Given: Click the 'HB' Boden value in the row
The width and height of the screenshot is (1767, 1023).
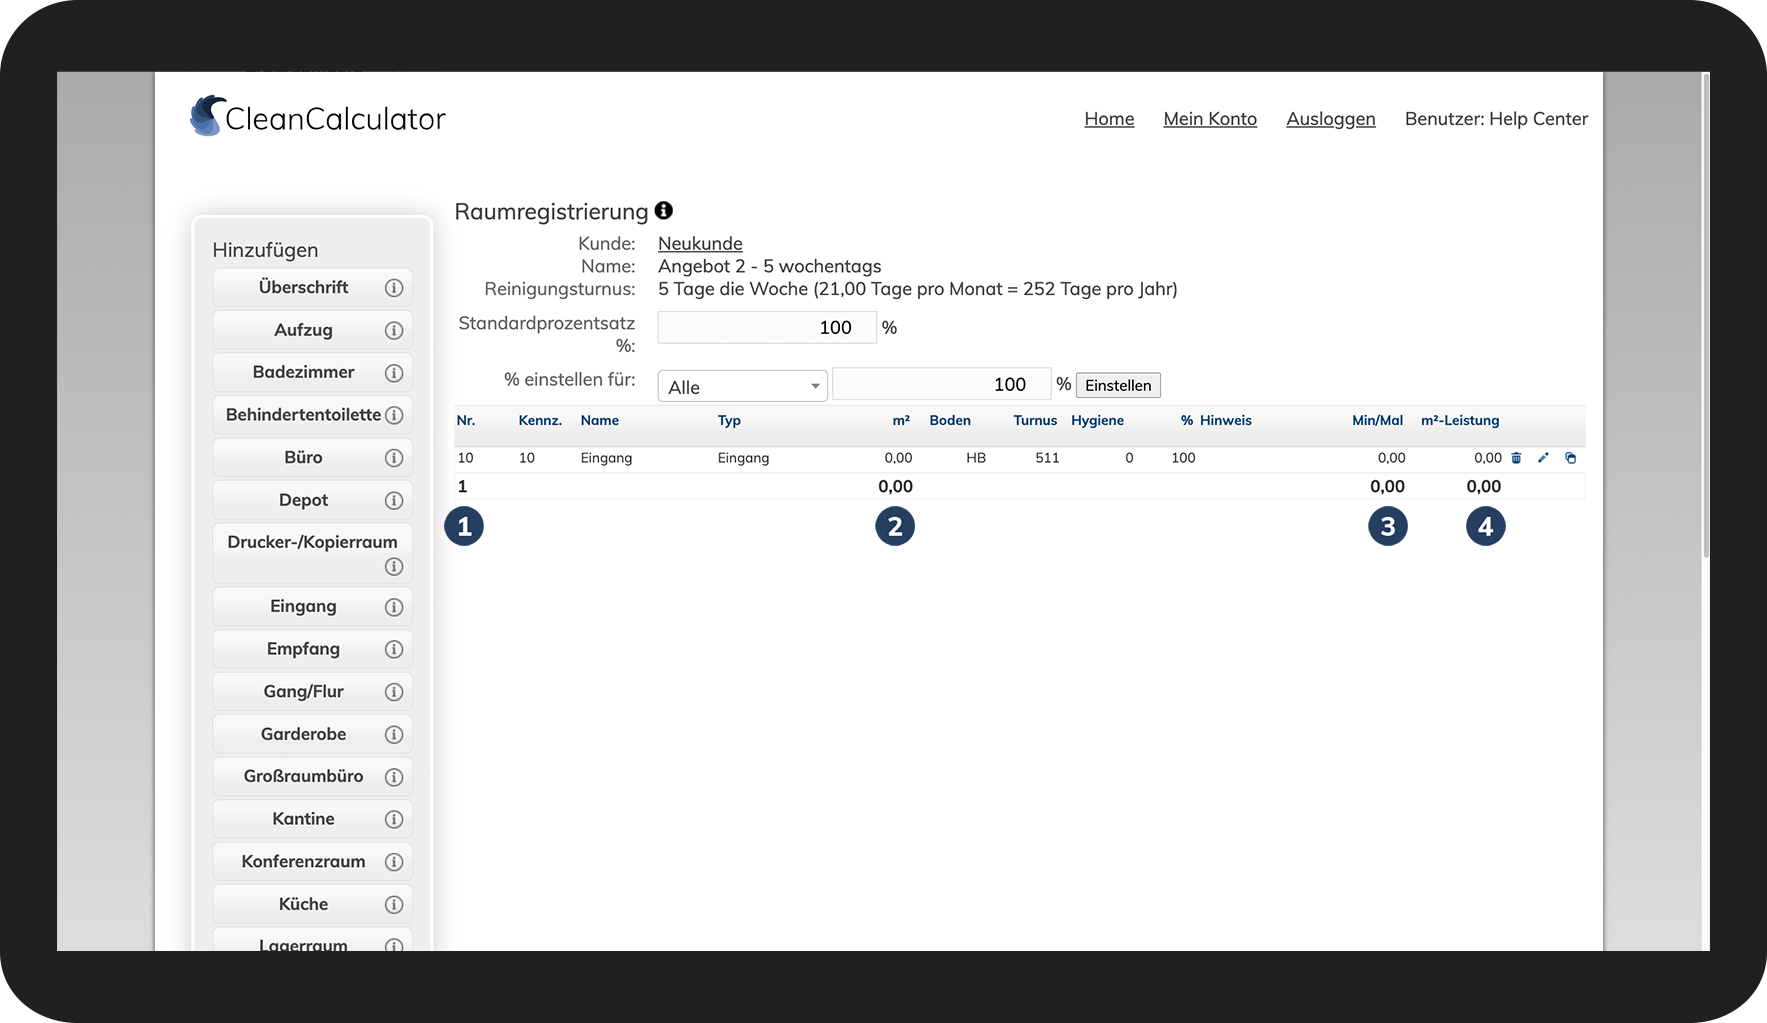Looking at the screenshot, I should pos(976,458).
